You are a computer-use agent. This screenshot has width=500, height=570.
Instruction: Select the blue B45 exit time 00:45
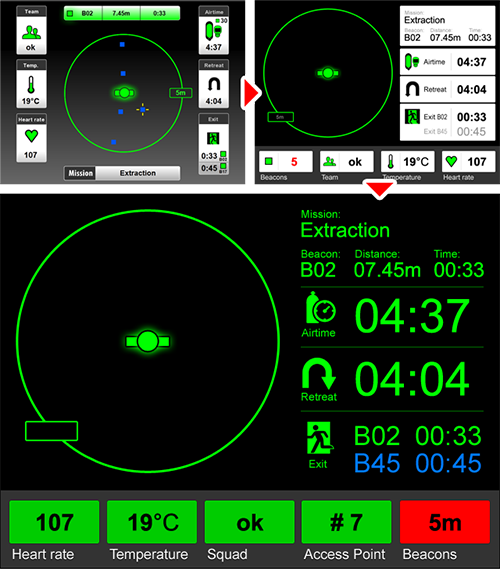point(448,463)
